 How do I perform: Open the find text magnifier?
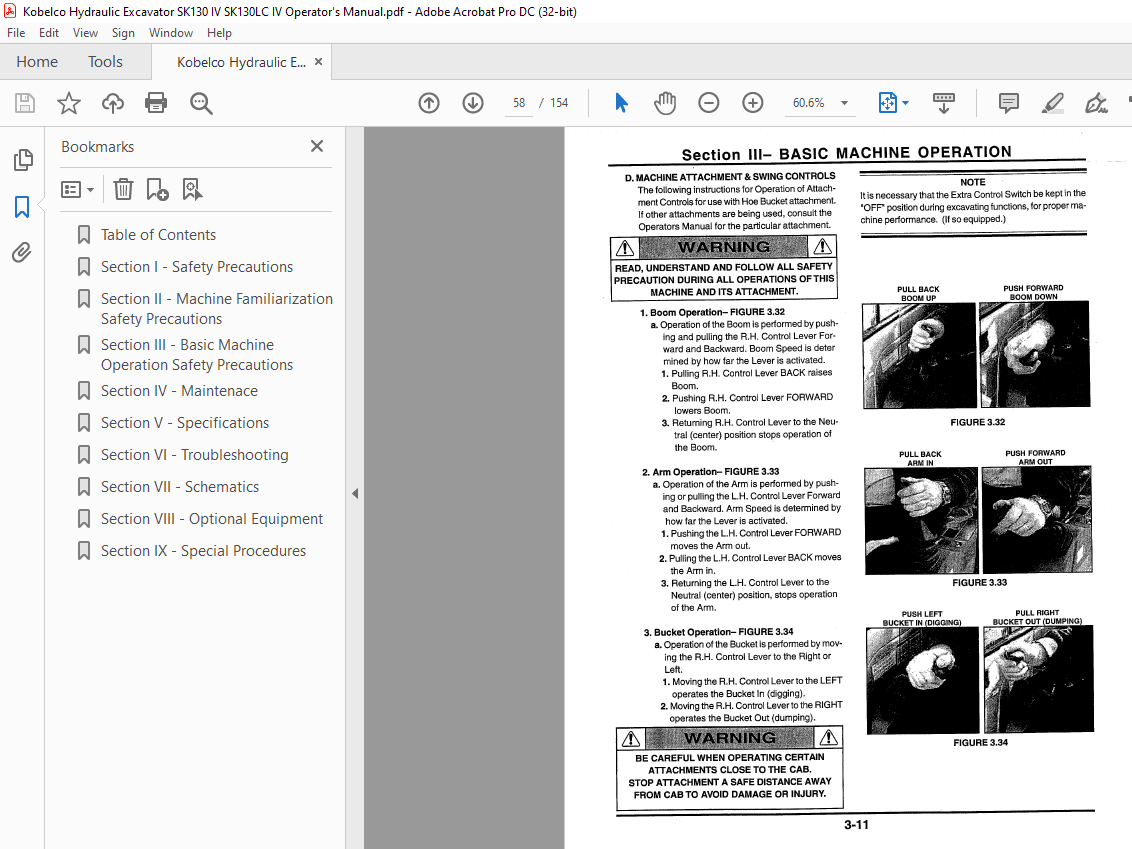201,103
